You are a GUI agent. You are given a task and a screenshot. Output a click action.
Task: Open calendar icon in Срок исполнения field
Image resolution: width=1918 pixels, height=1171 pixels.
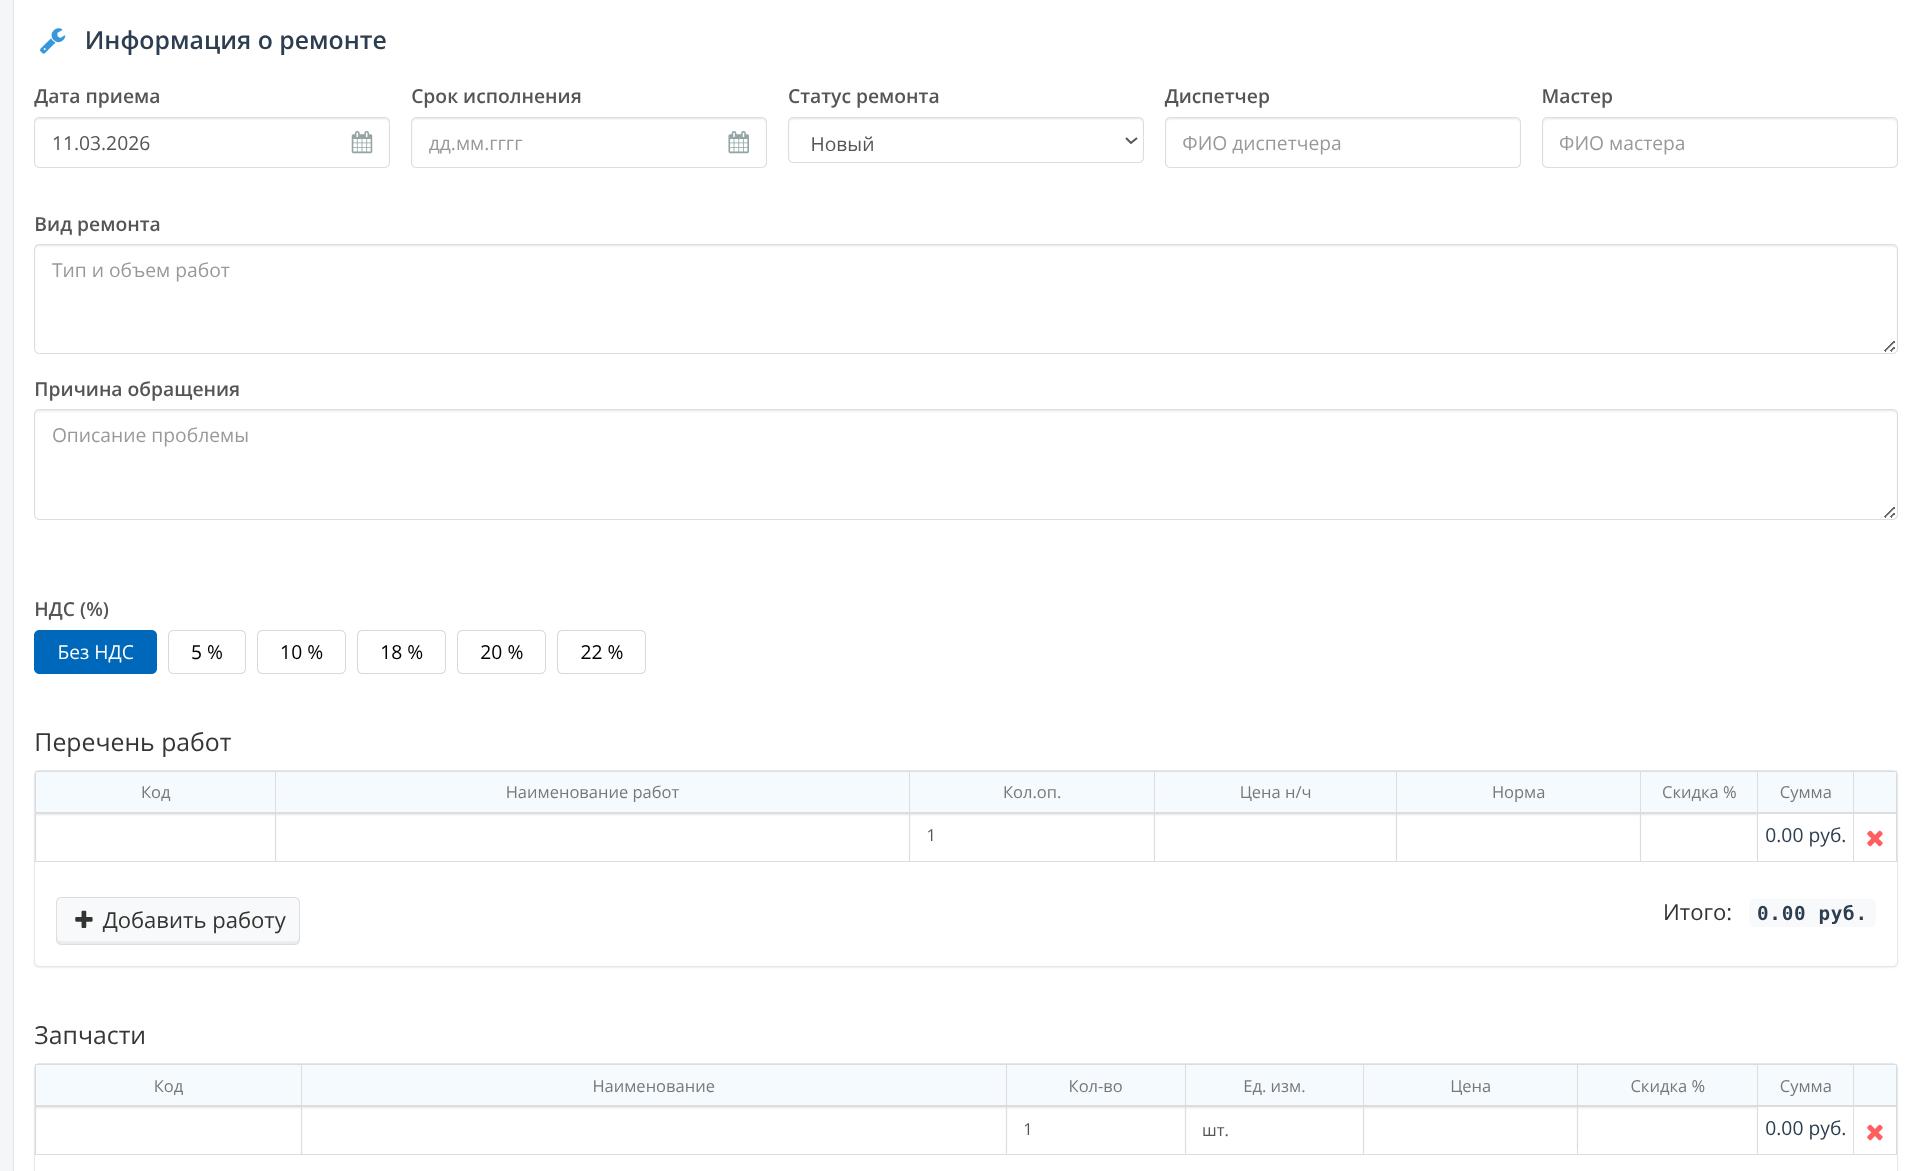click(738, 143)
